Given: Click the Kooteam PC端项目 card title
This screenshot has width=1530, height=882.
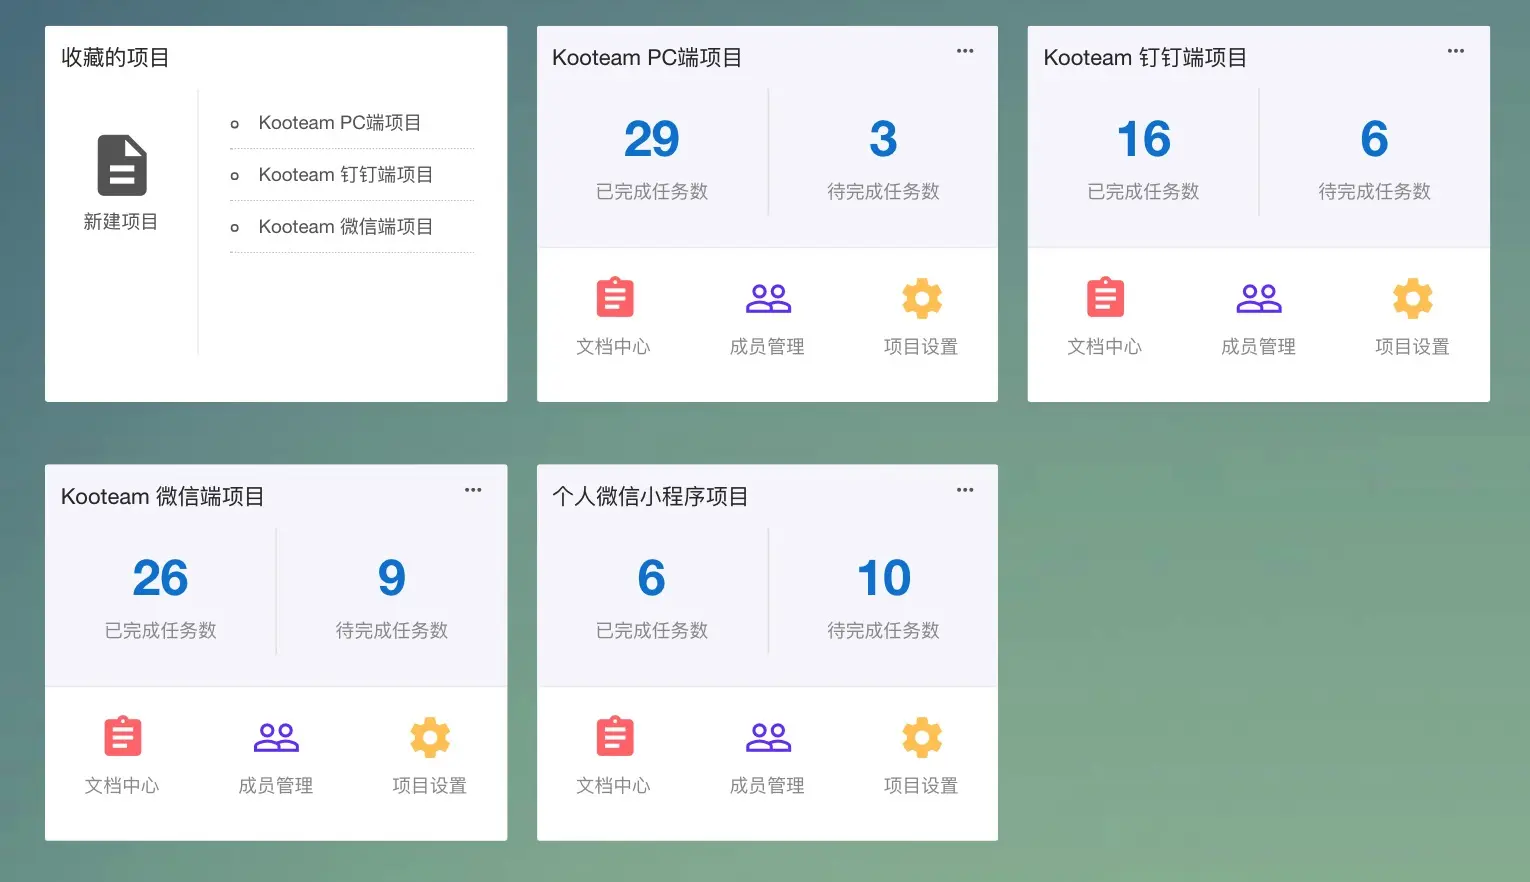Looking at the screenshot, I should coord(647,58).
